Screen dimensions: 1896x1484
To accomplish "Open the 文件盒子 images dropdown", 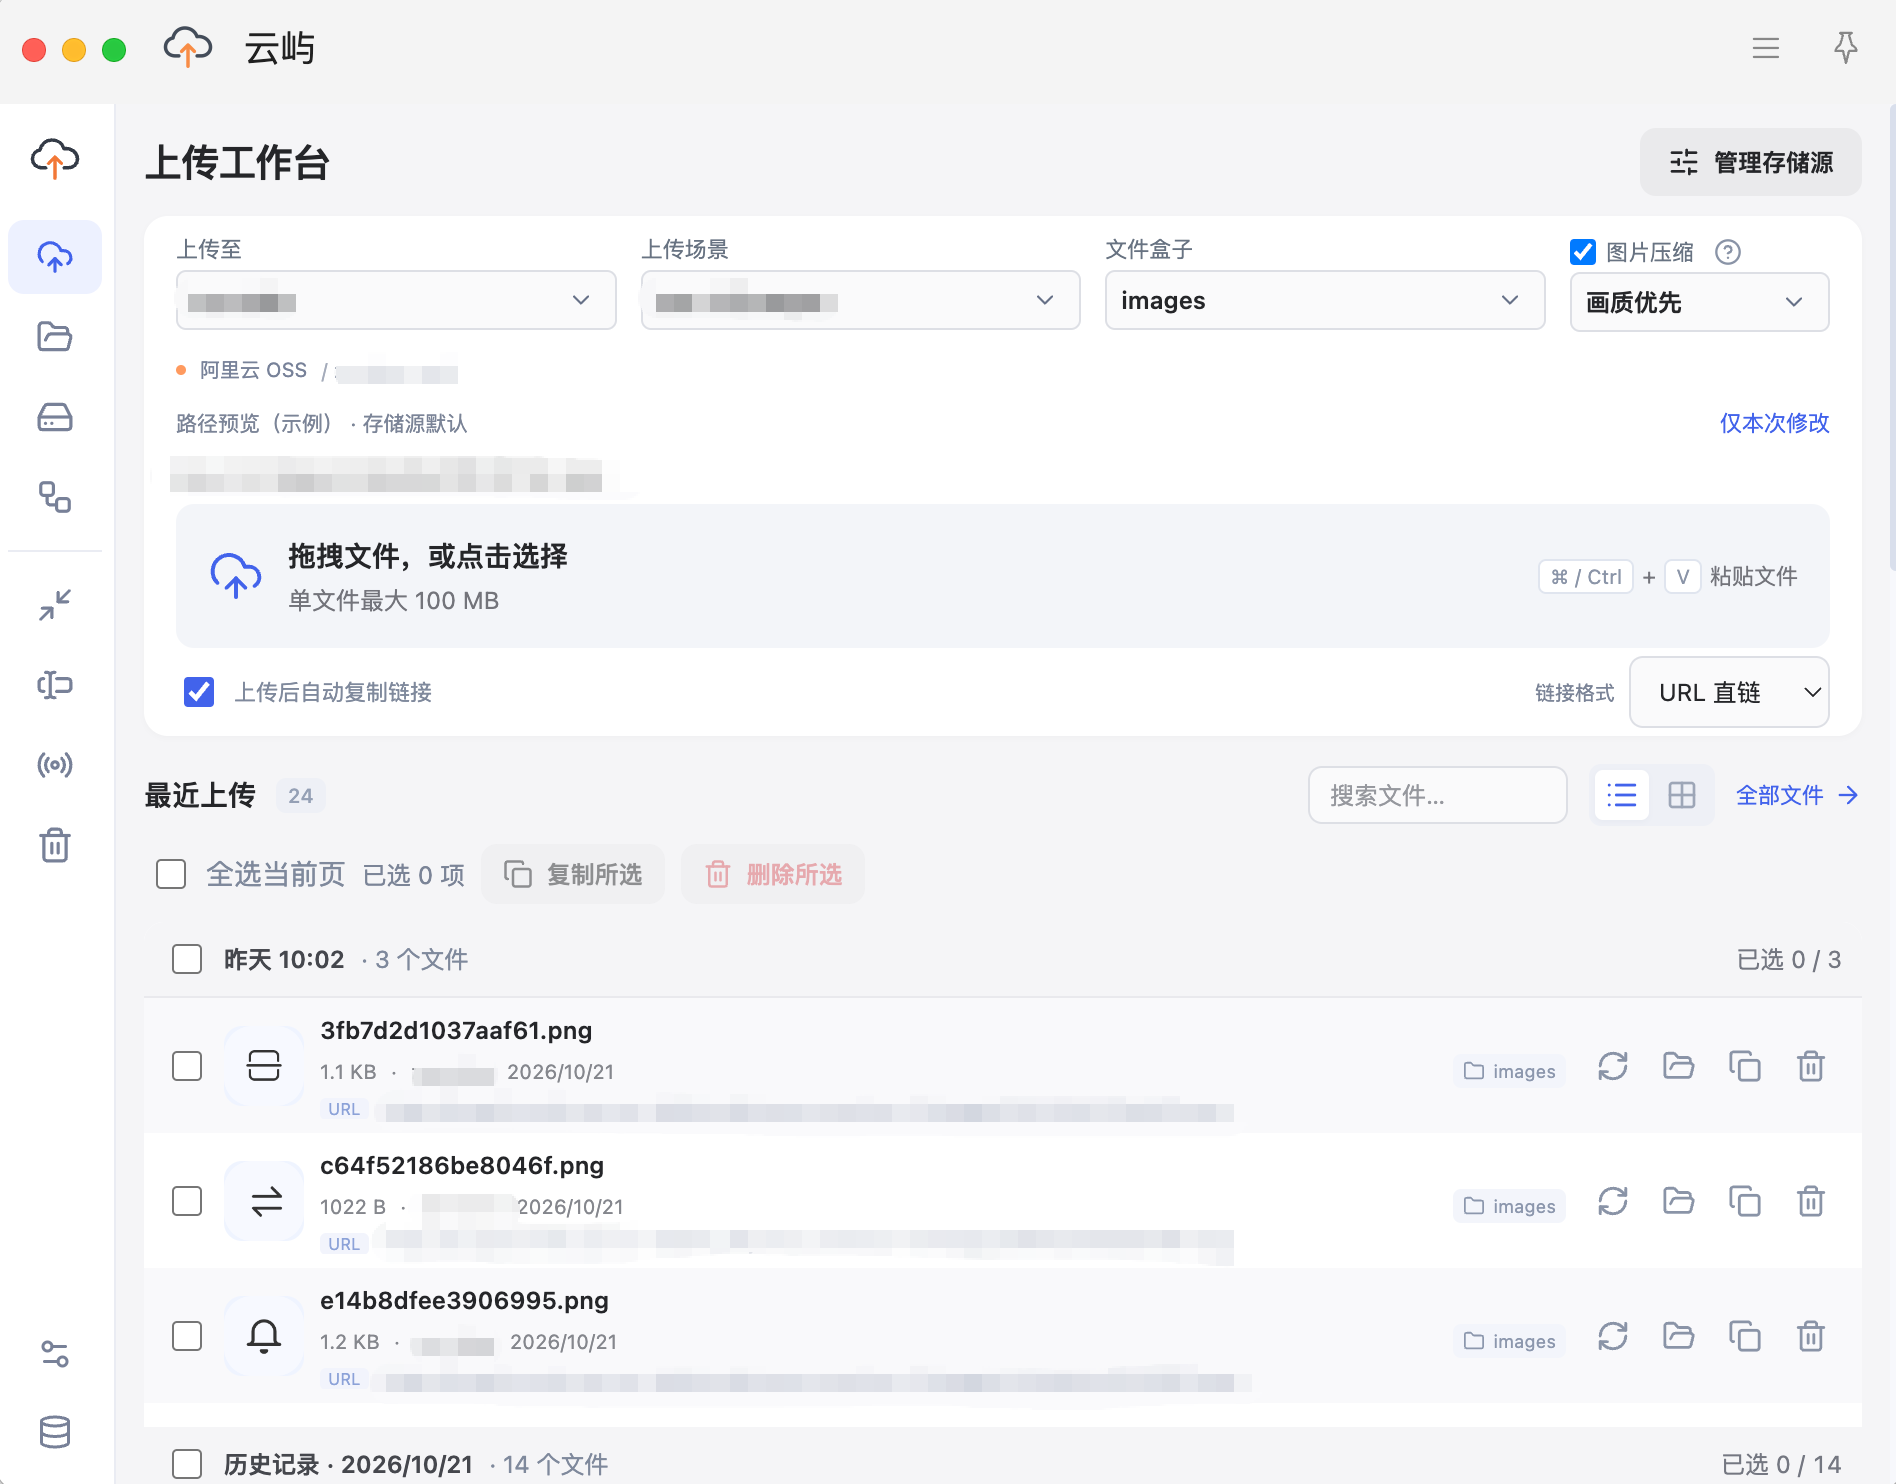I will coord(1325,300).
